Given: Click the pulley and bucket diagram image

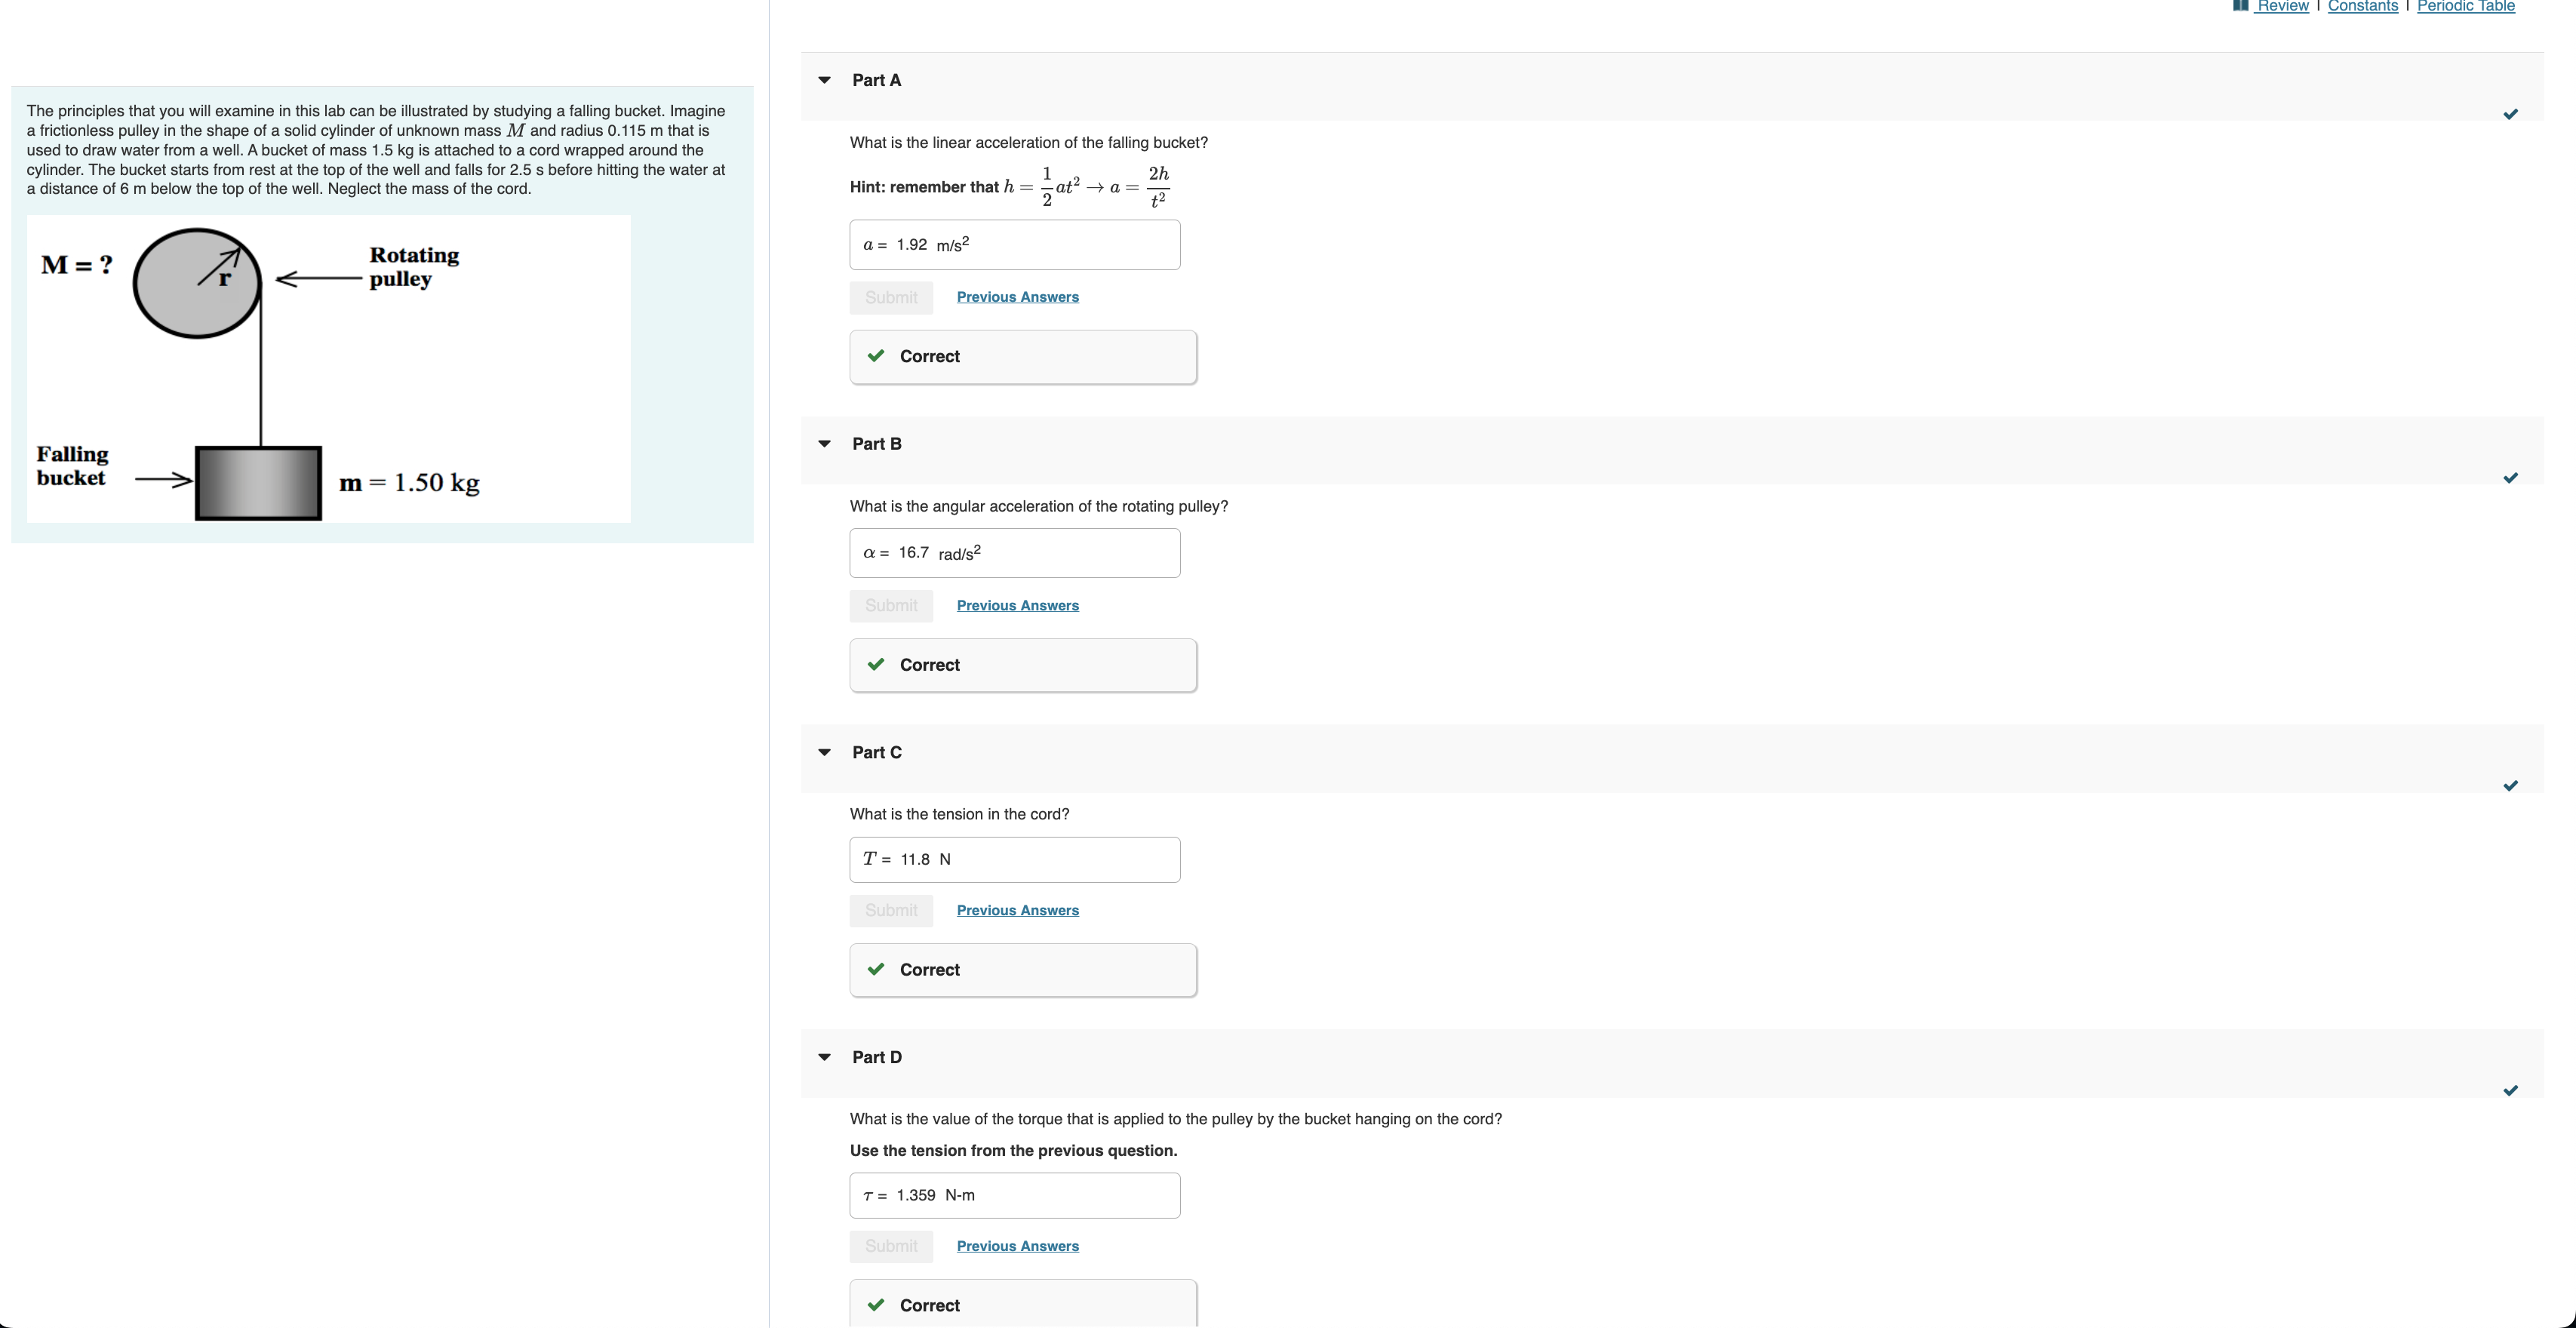Looking at the screenshot, I should (x=328, y=369).
